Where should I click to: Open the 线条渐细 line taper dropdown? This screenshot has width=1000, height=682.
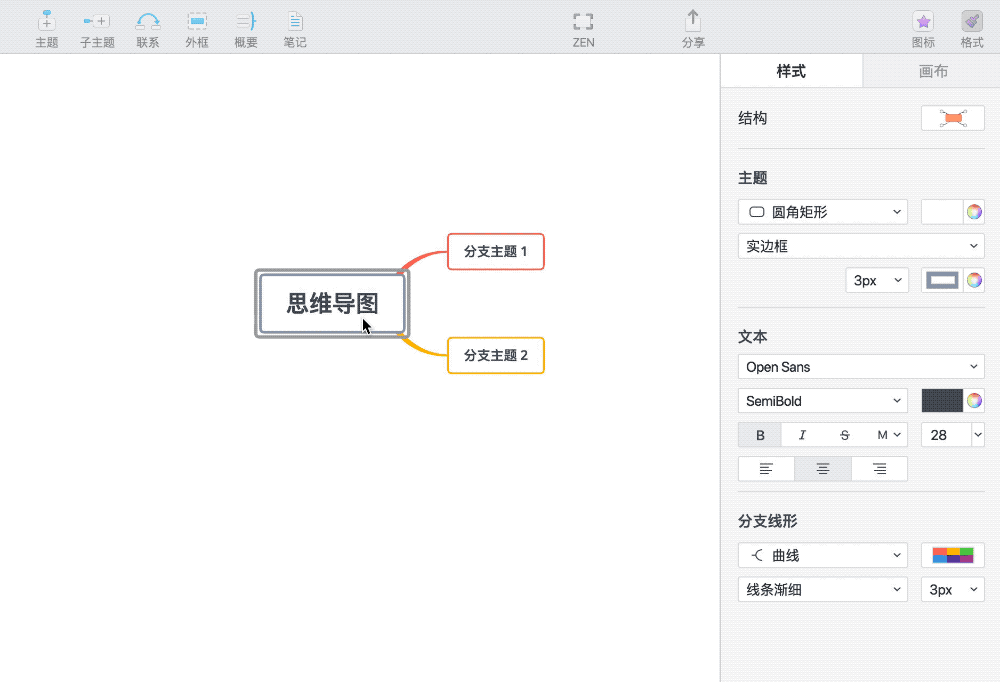(x=823, y=589)
